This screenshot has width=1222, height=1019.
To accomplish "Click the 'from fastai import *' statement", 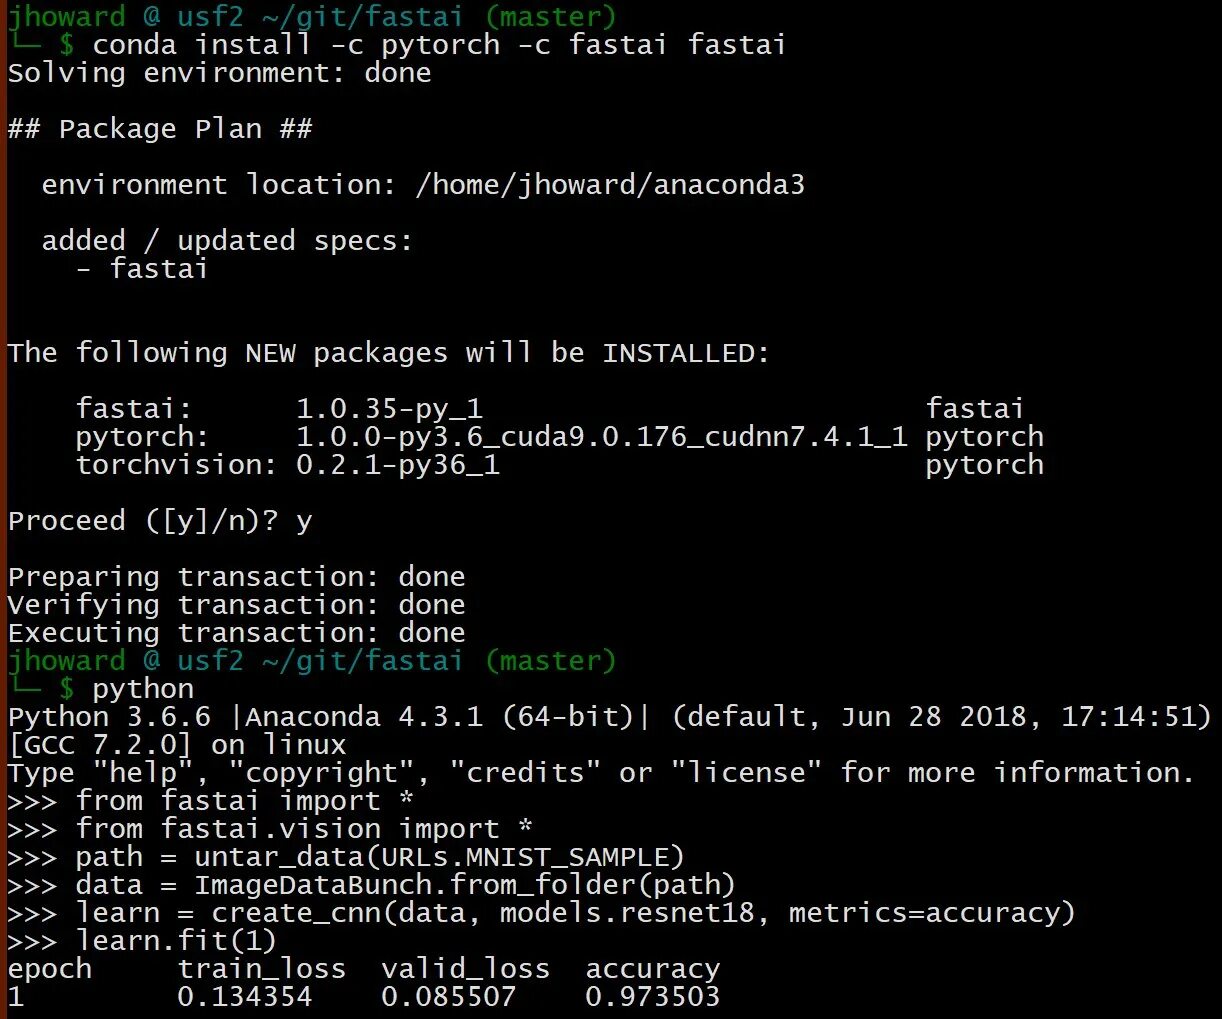I will point(245,801).
